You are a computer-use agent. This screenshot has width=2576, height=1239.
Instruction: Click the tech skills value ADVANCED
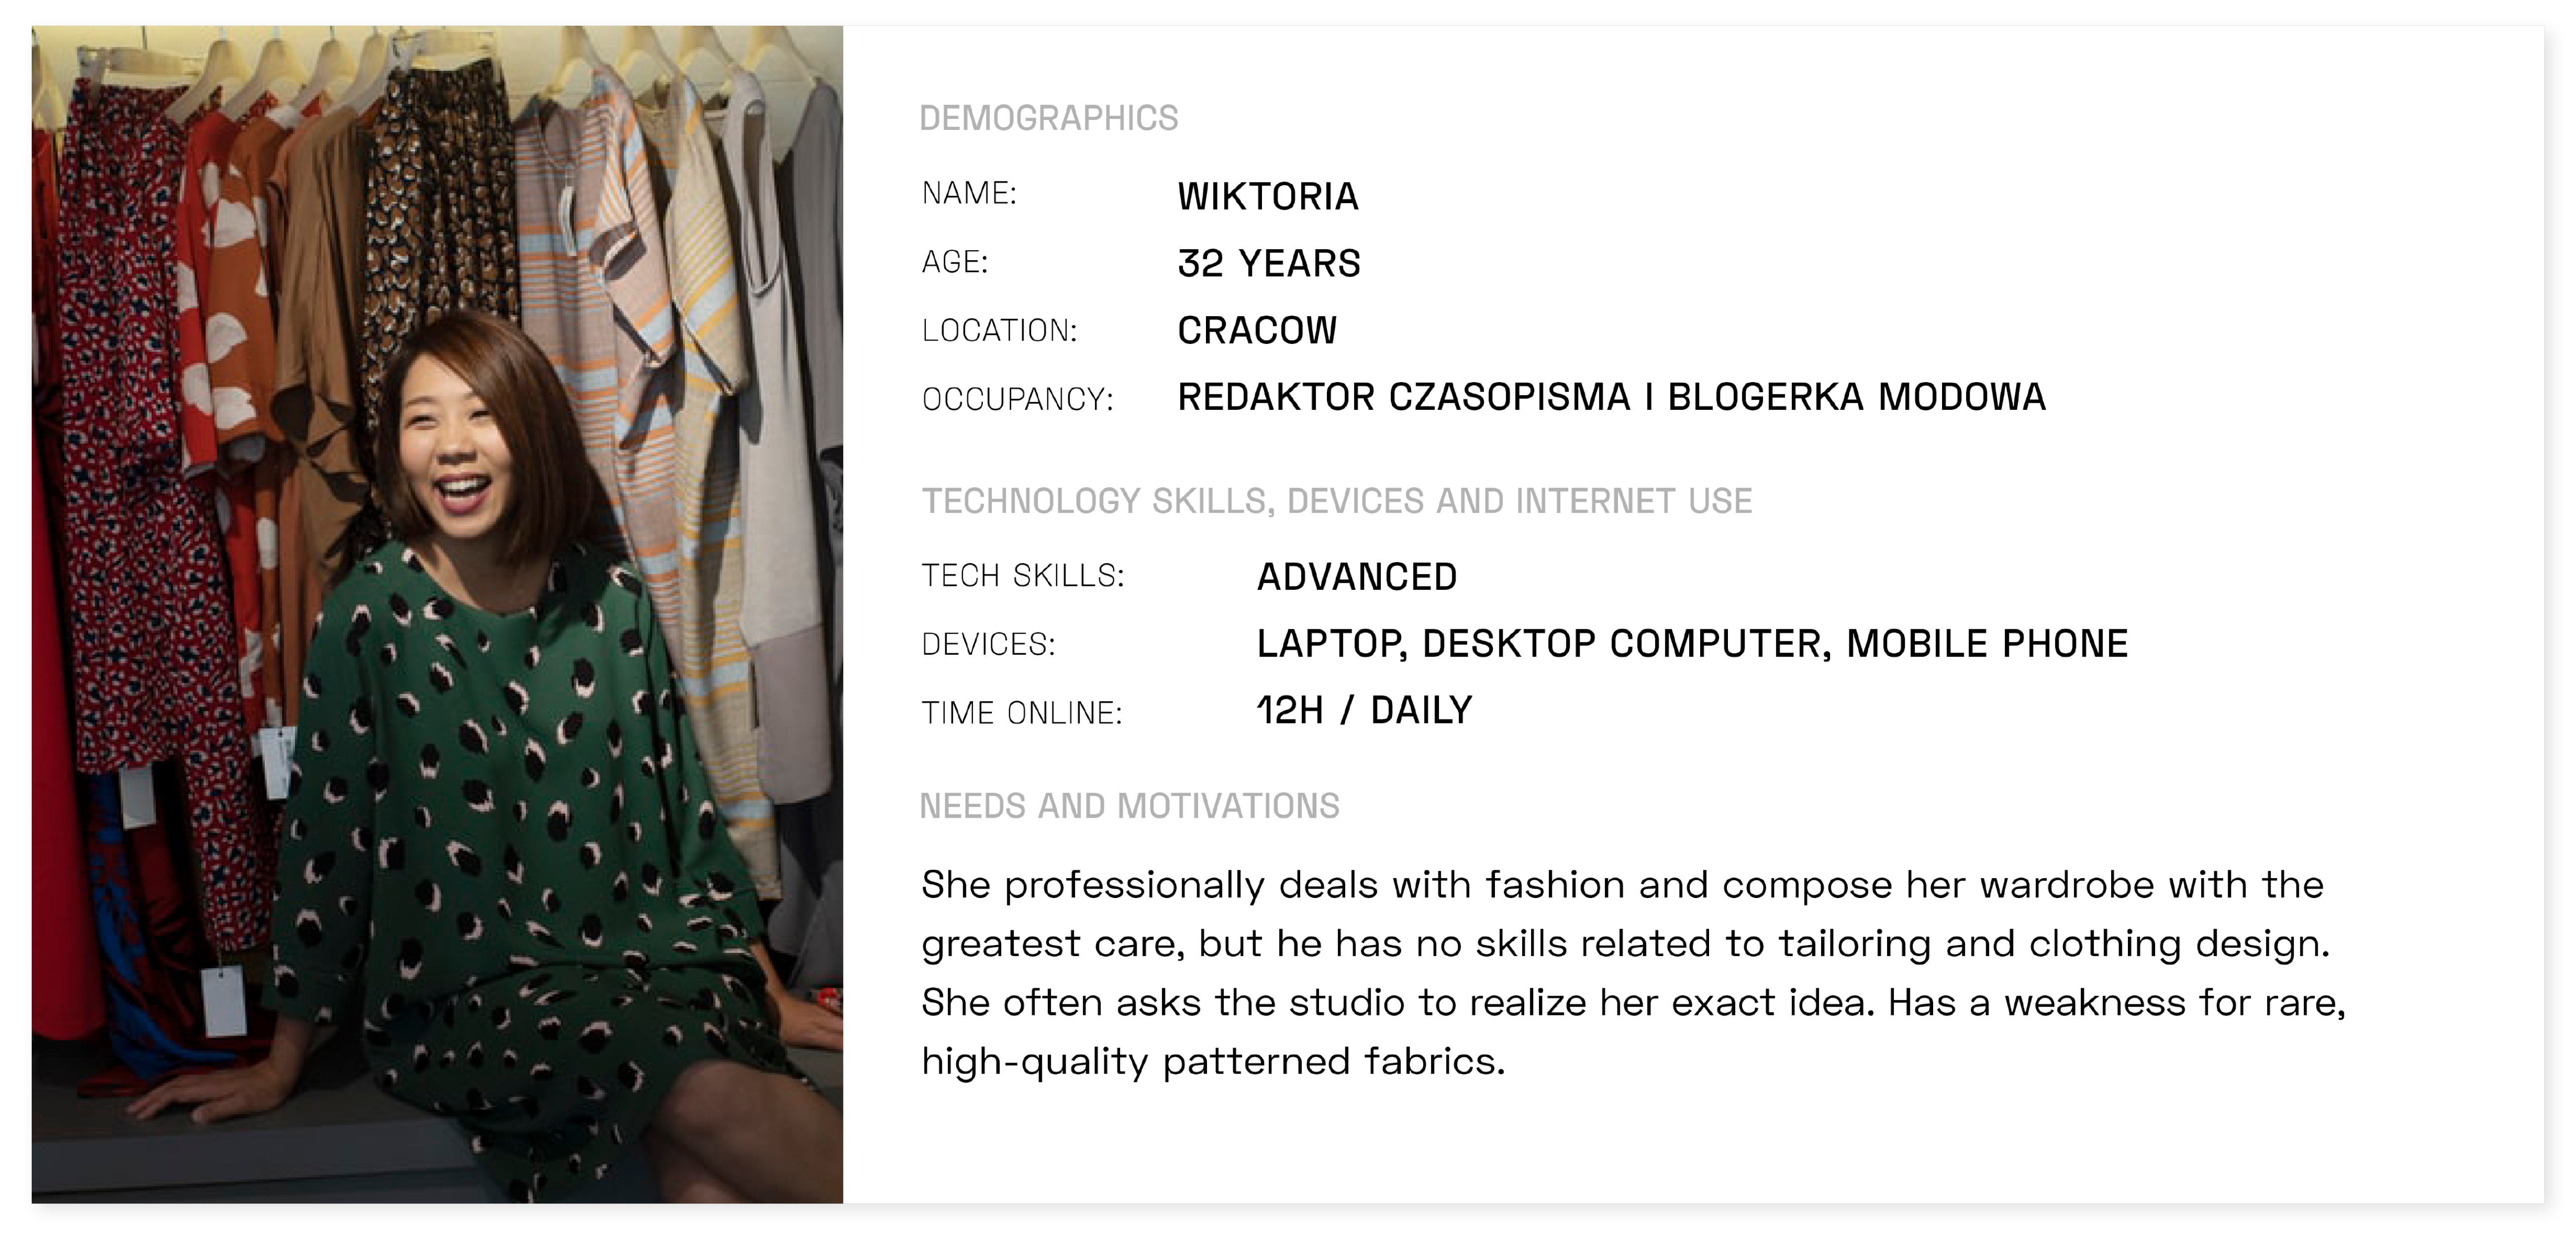[1357, 577]
